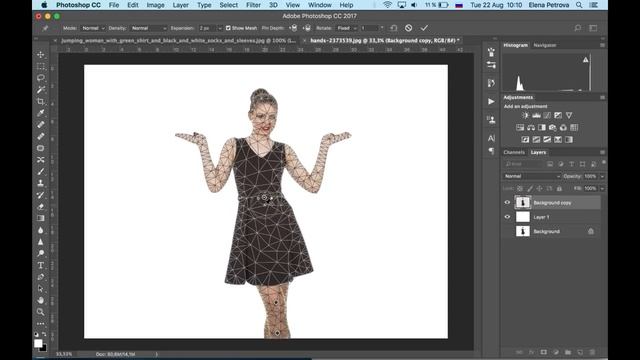Viewport: 640px width, 360px height.
Task: Open the Paragraph panel icon
Action: pyautogui.click(x=491, y=151)
